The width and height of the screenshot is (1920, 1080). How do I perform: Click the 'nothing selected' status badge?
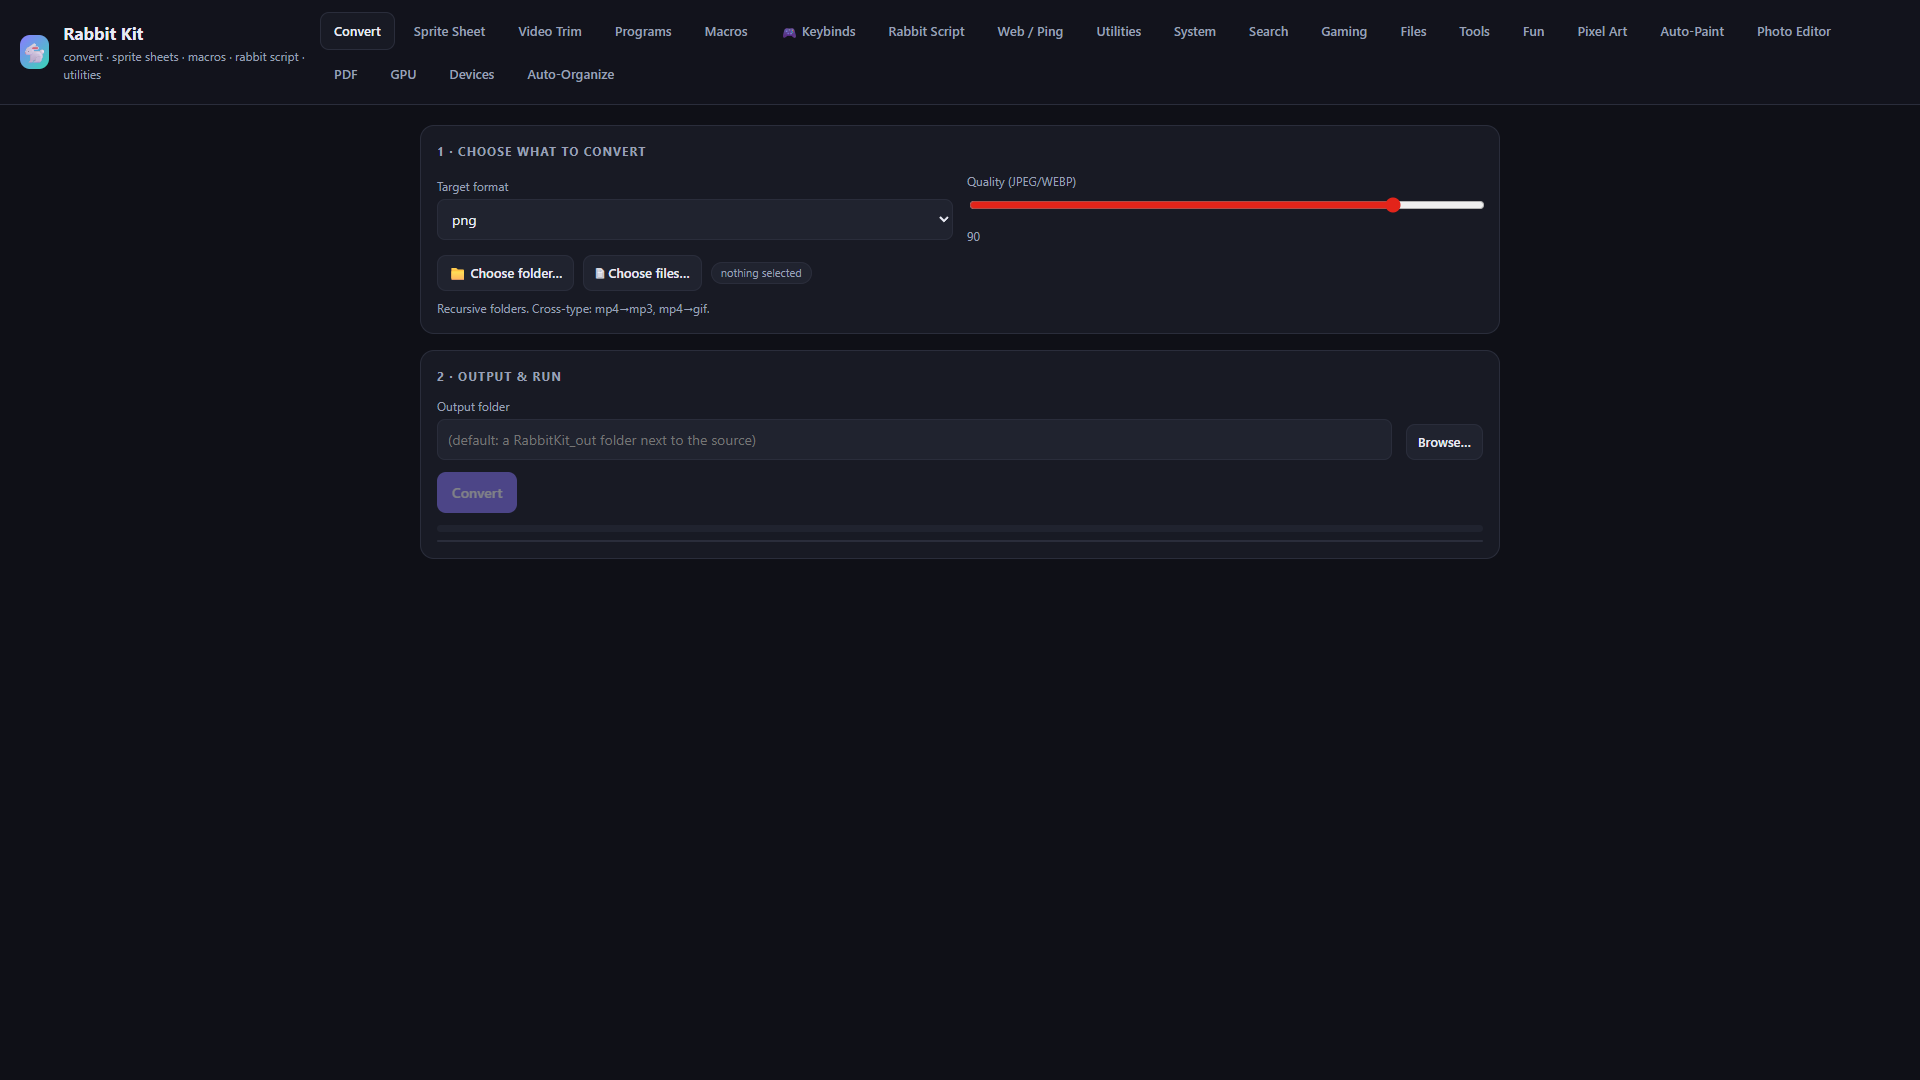pyautogui.click(x=761, y=273)
